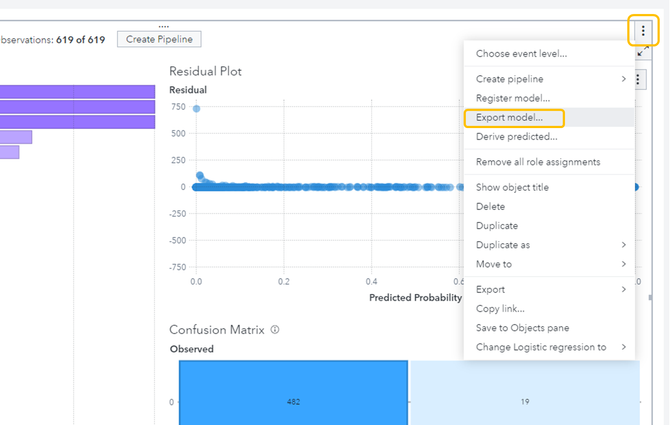
Task: Select Export model... from the menu
Action: tap(509, 118)
